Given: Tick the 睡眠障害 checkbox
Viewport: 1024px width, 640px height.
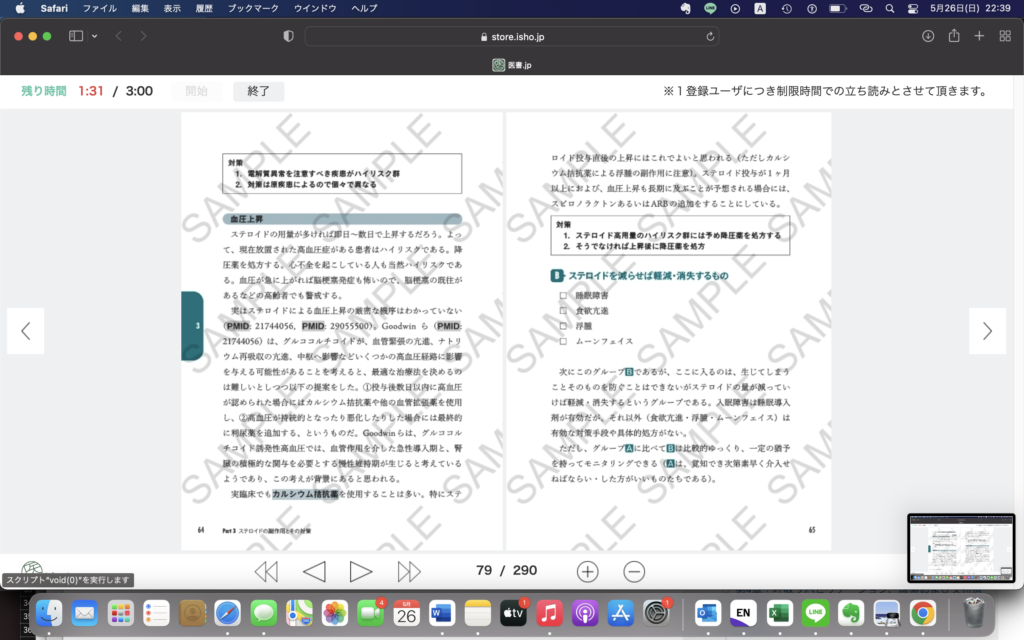Looking at the screenshot, I should coord(564,296).
